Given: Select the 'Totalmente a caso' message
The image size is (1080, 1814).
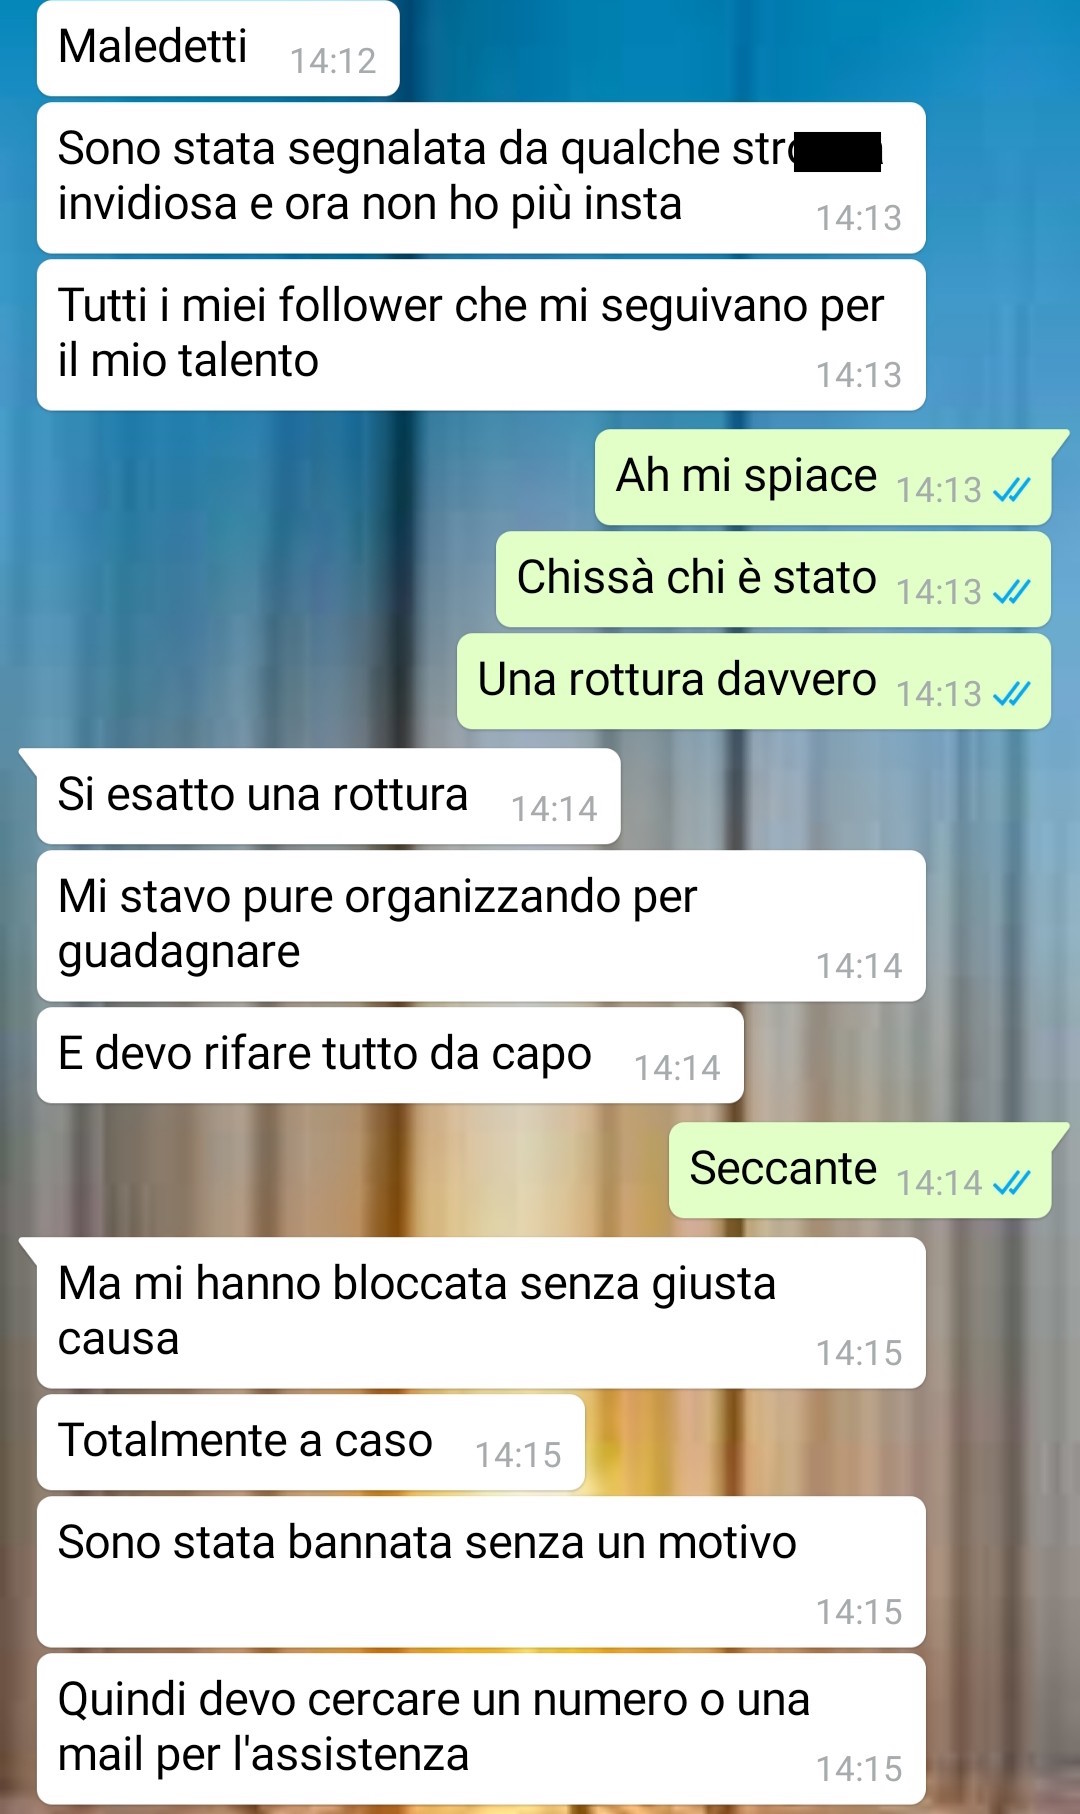Looking at the screenshot, I should [x=310, y=1442].
